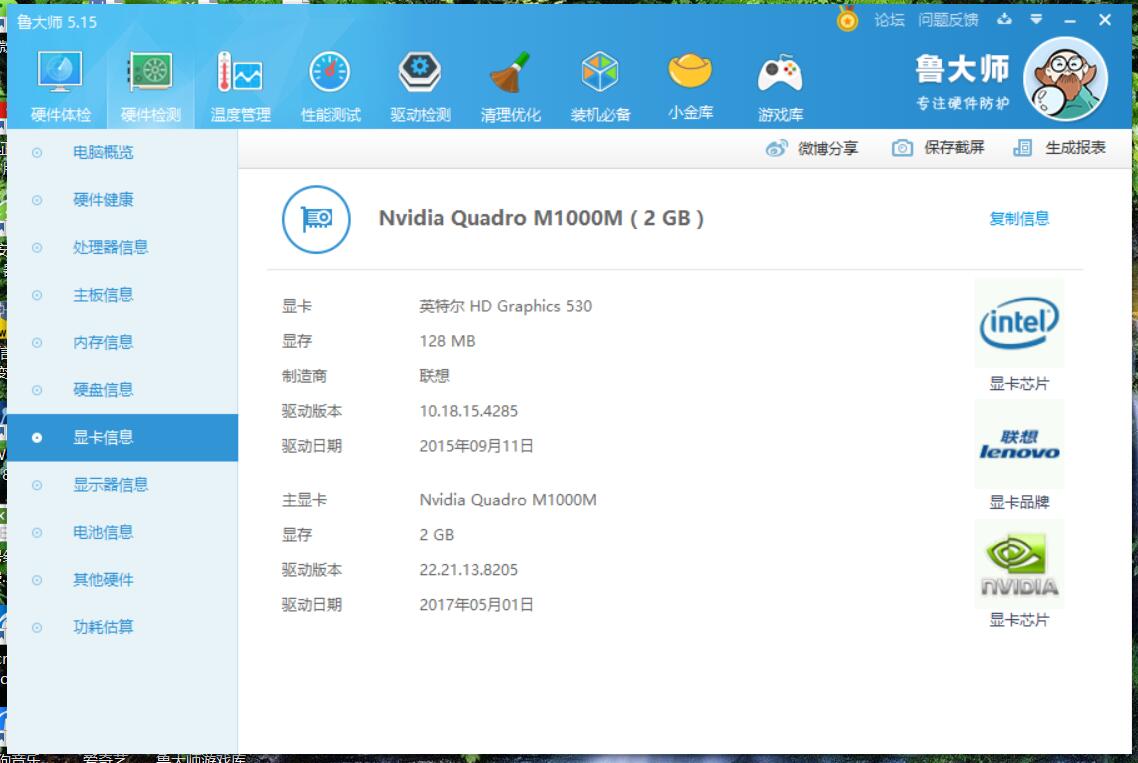
Task: Open the 游戏库 gamepad icon
Action: click(x=780, y=74)
